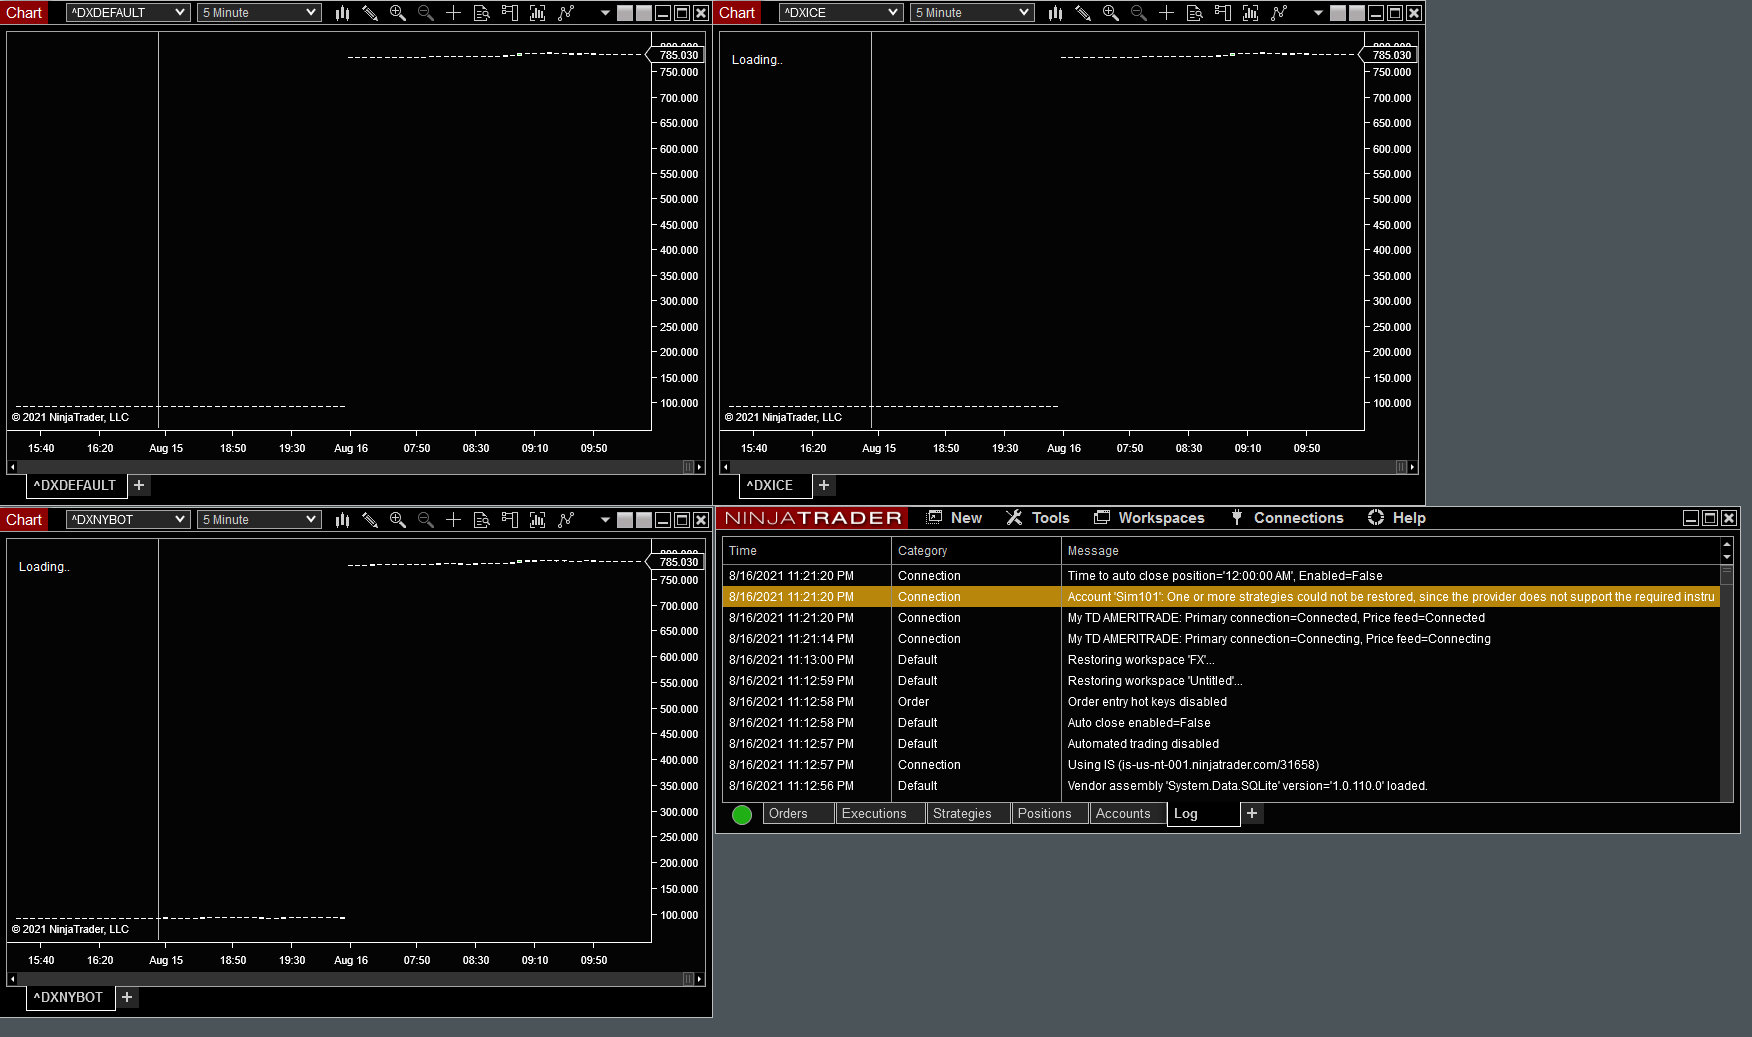Open the Connections menu

click(1287, 518)
